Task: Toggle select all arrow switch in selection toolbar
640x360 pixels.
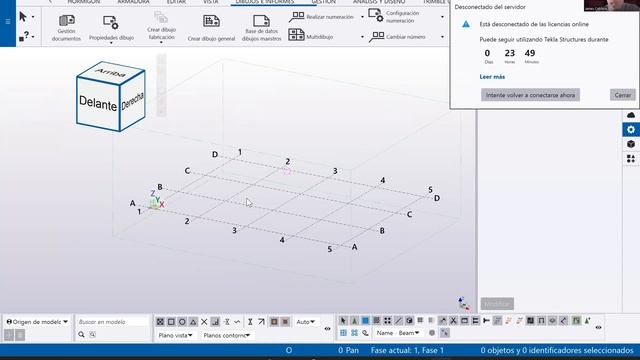Action: point(343,321)
